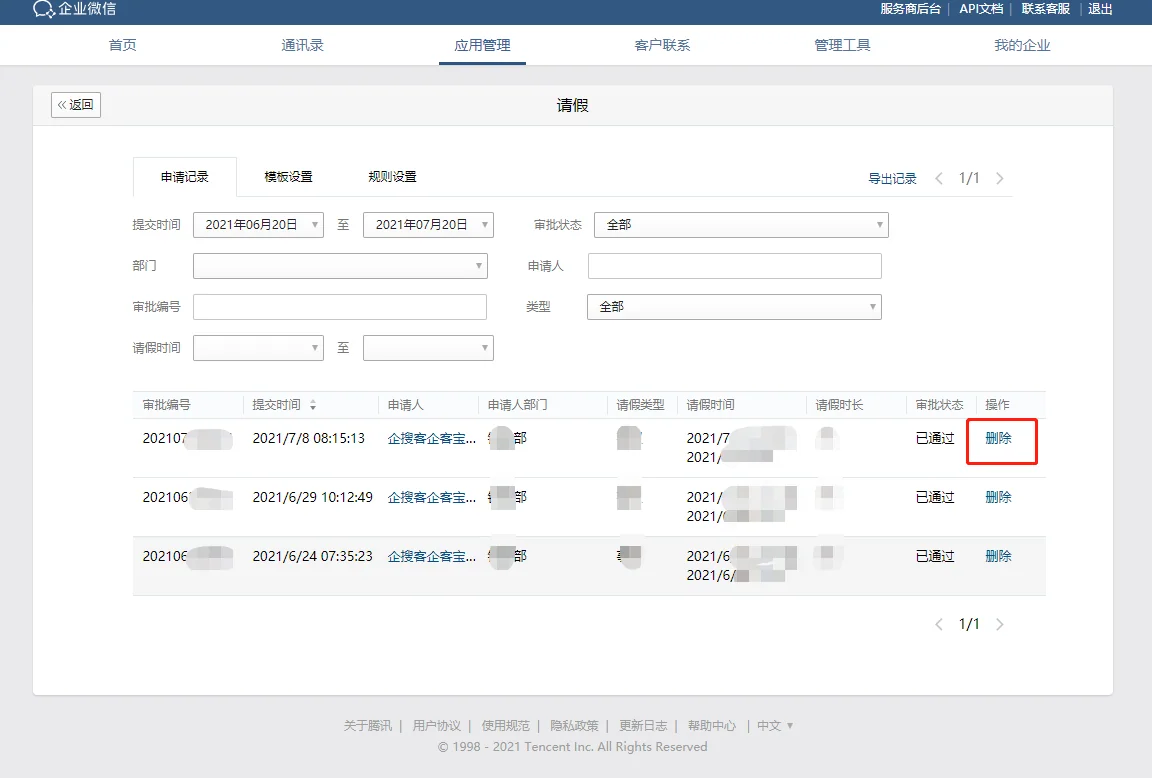This screenshot has width=1152, height=778.
Task: Open the 我的企业 navigation tab
Action: (1022, 46)
